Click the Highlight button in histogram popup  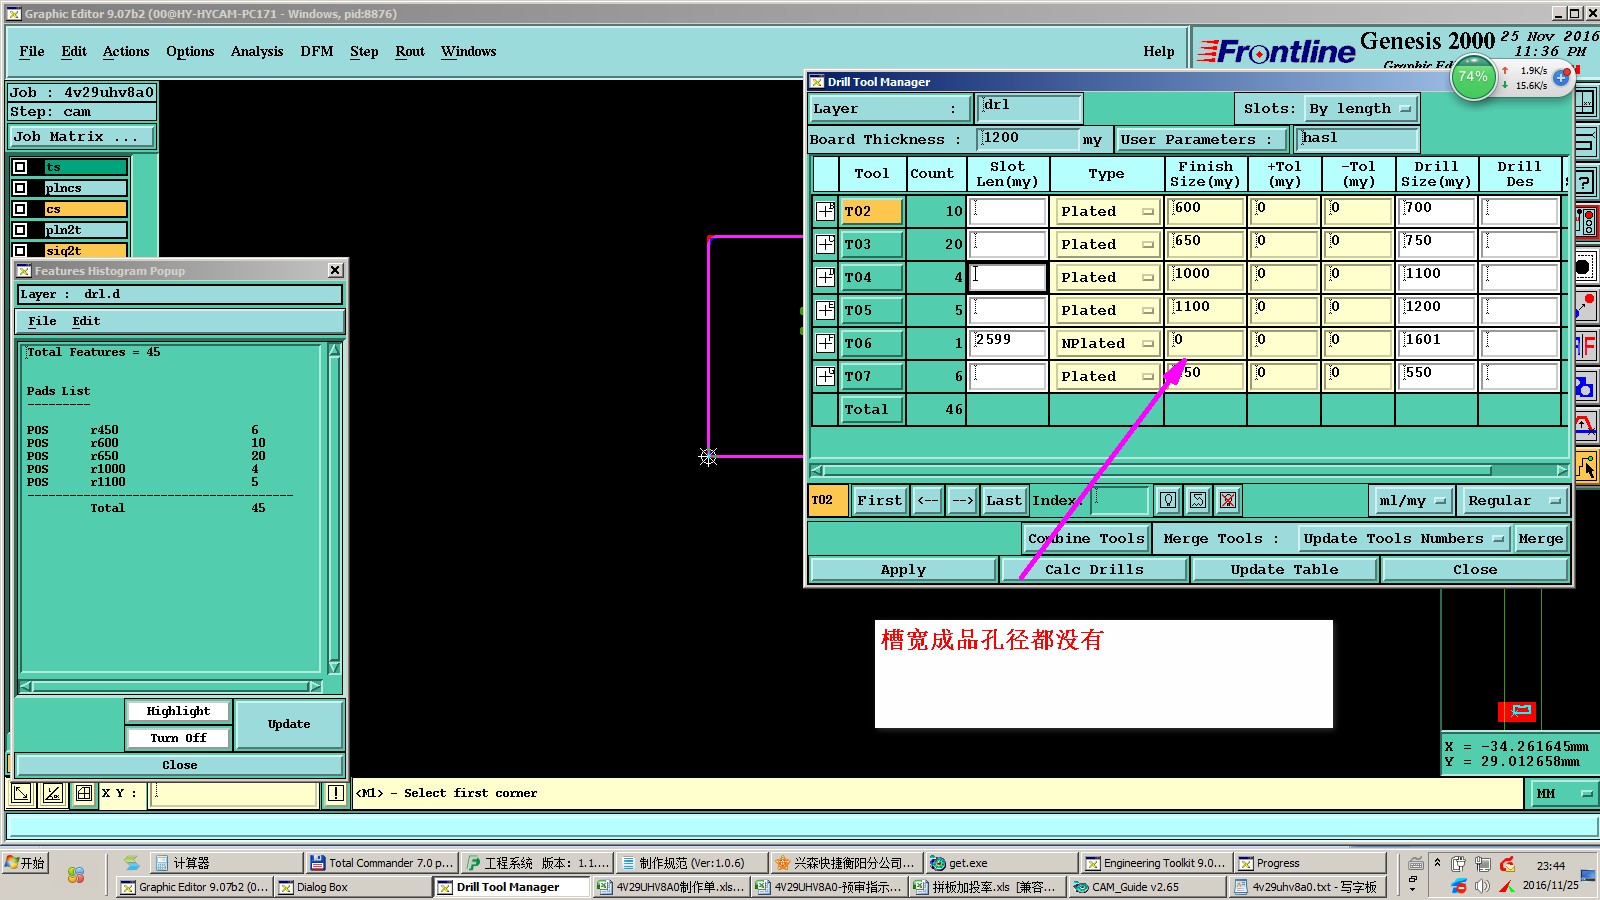tap(178, 711)
